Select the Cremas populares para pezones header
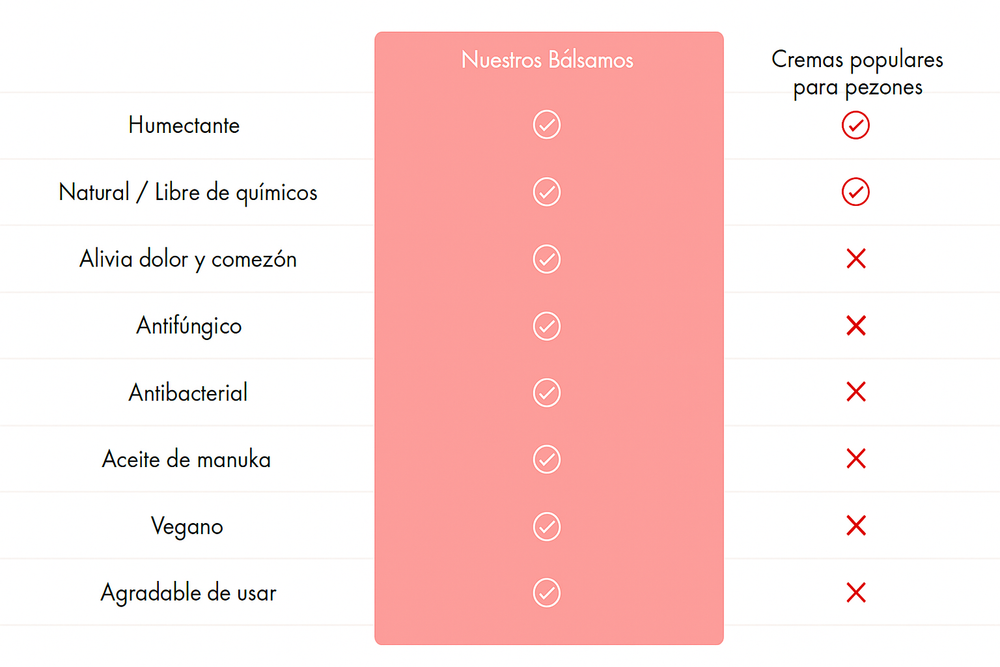This screenshot has width=1000, height=667. pyautogui.click(x=857, y=73)
